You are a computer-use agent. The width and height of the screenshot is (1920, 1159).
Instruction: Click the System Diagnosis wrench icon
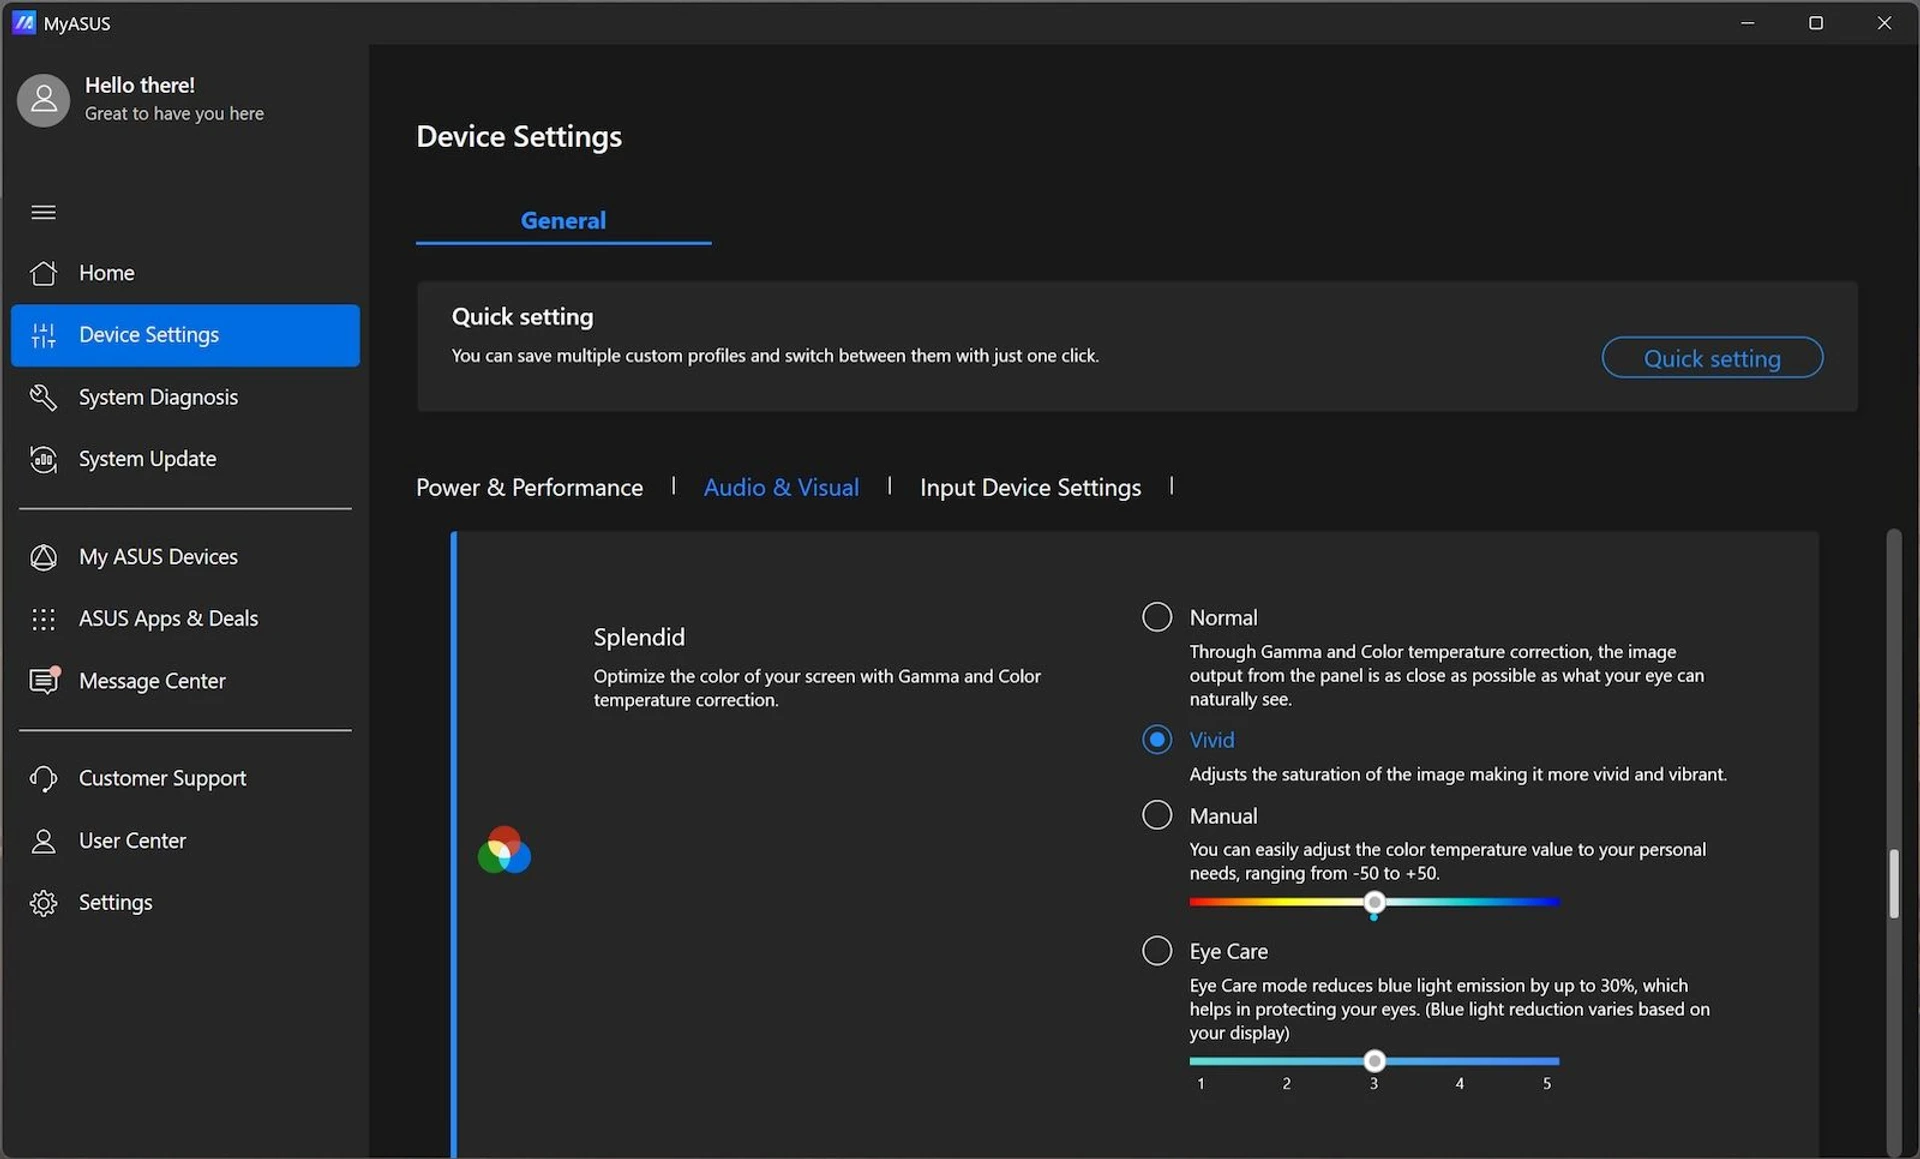(43, 397)
